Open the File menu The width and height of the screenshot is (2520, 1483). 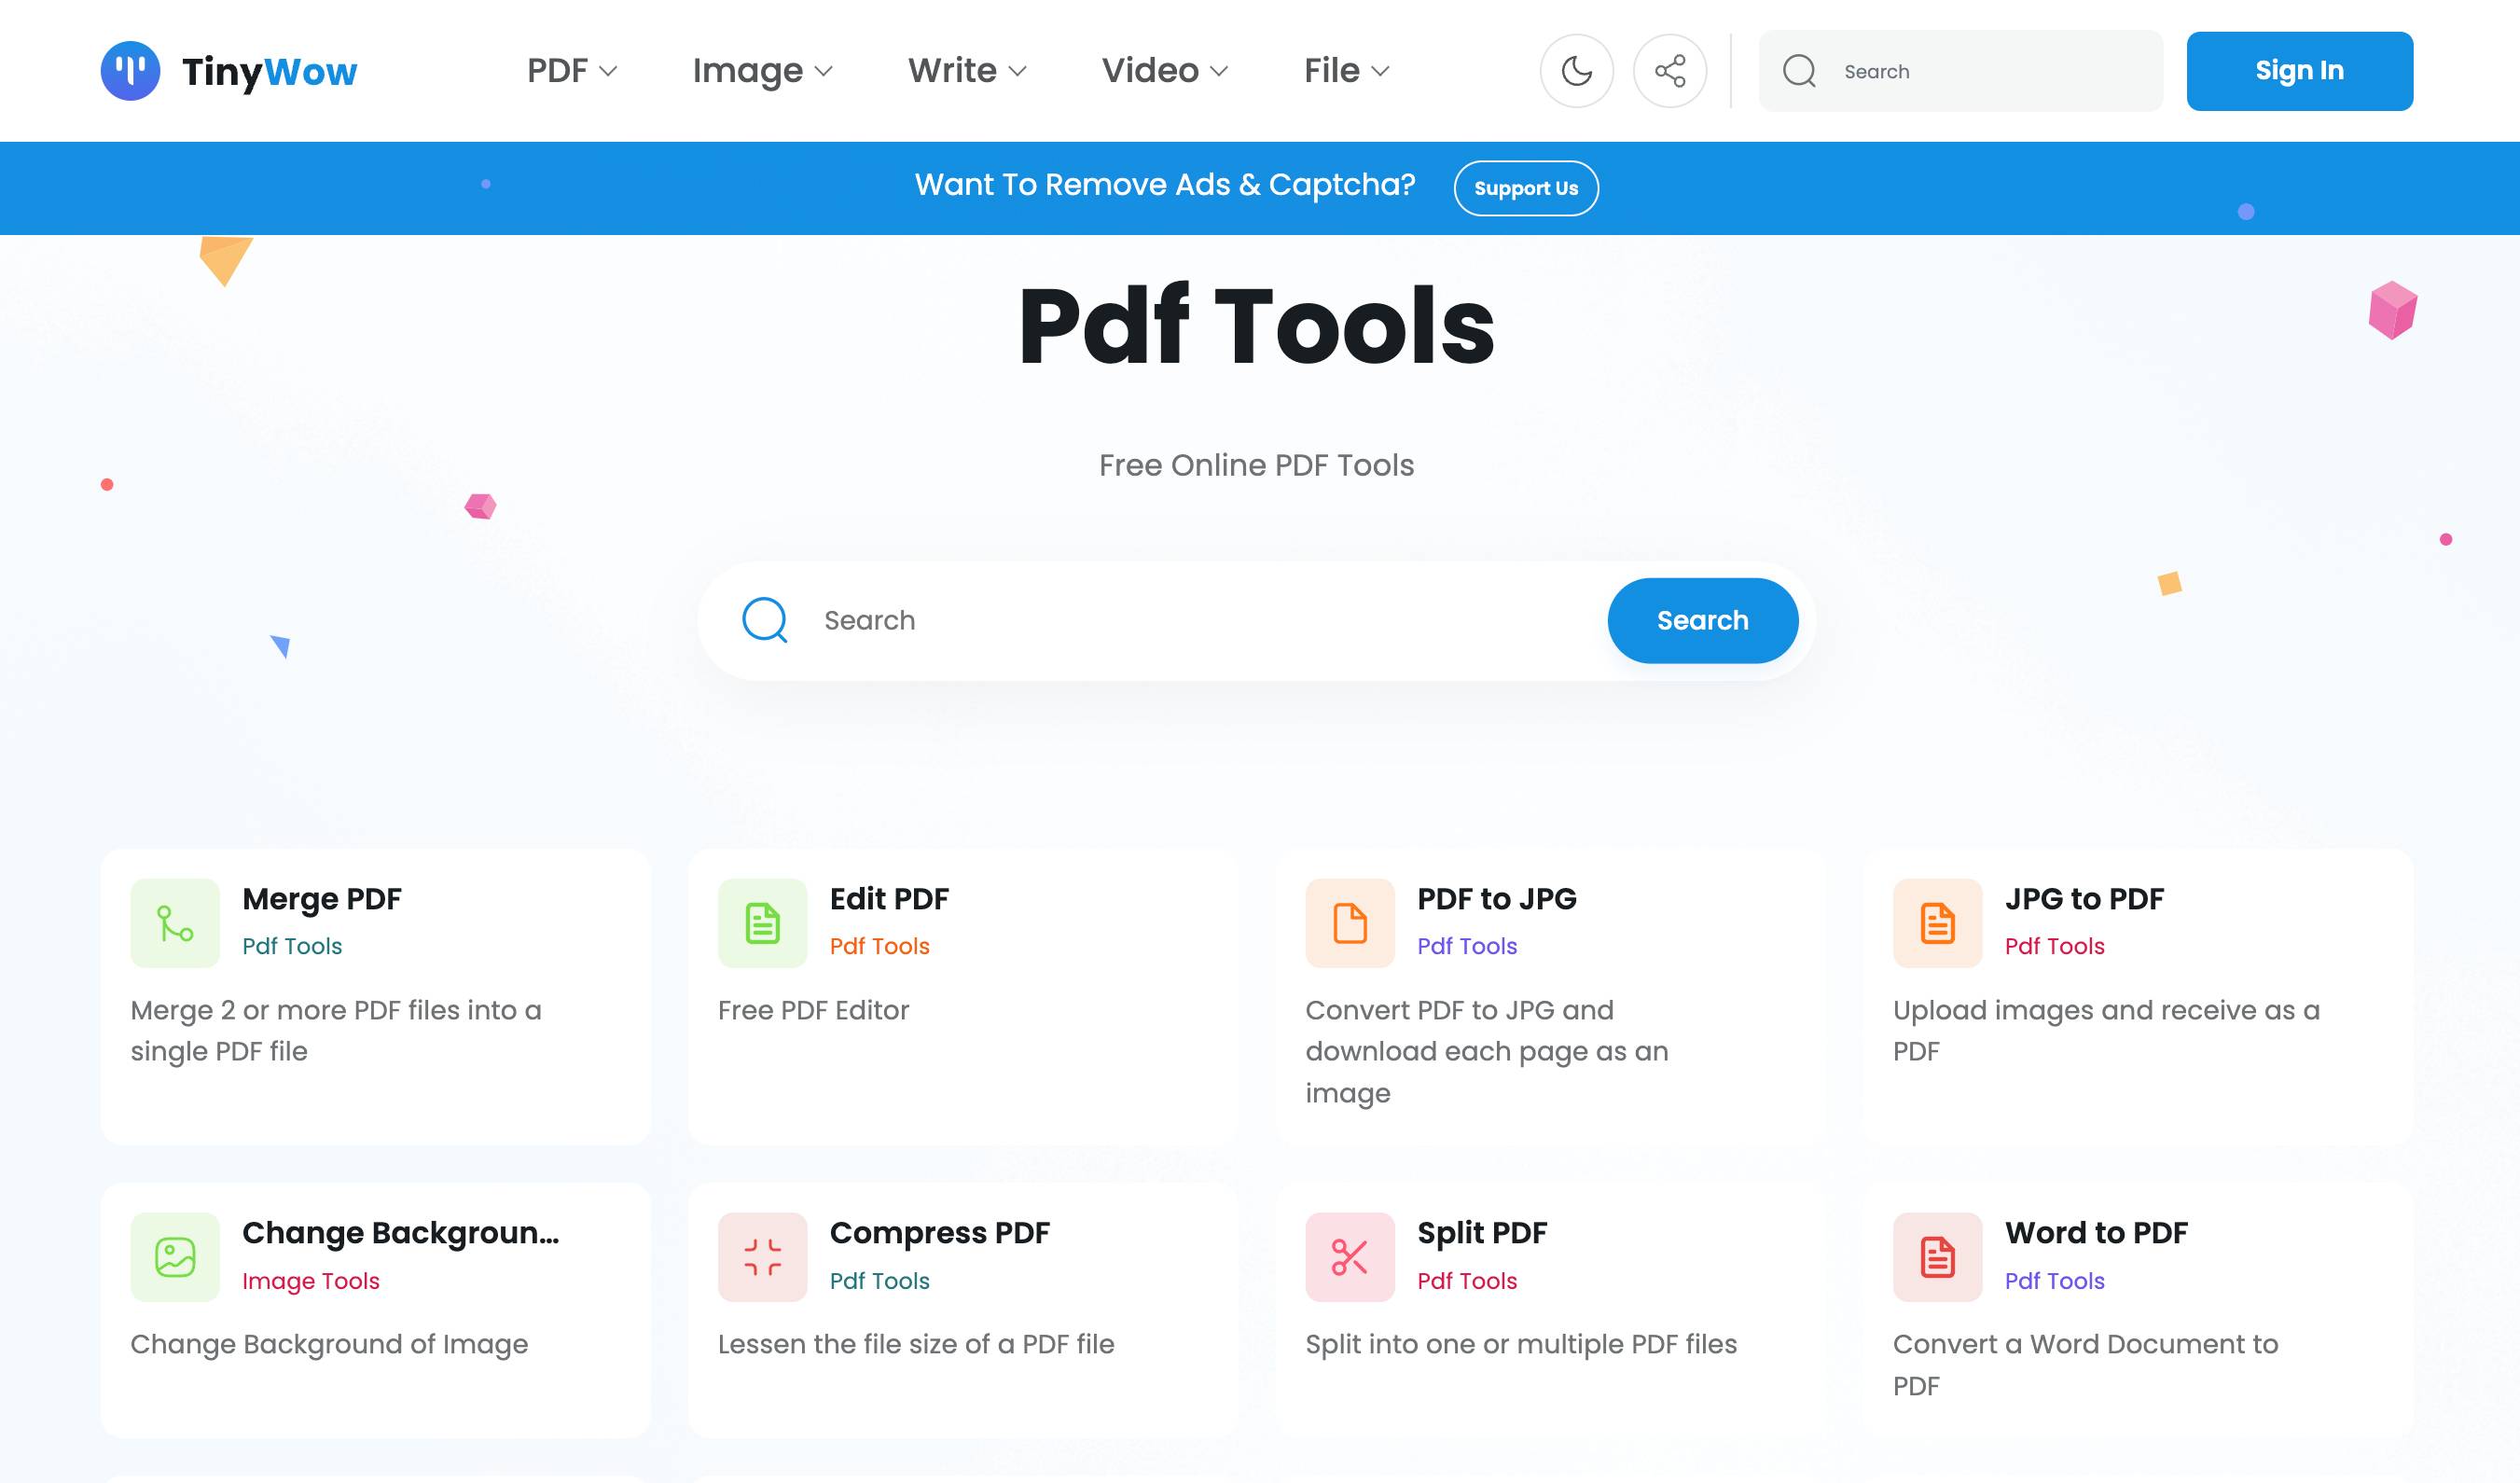[x=1346, y=71]
